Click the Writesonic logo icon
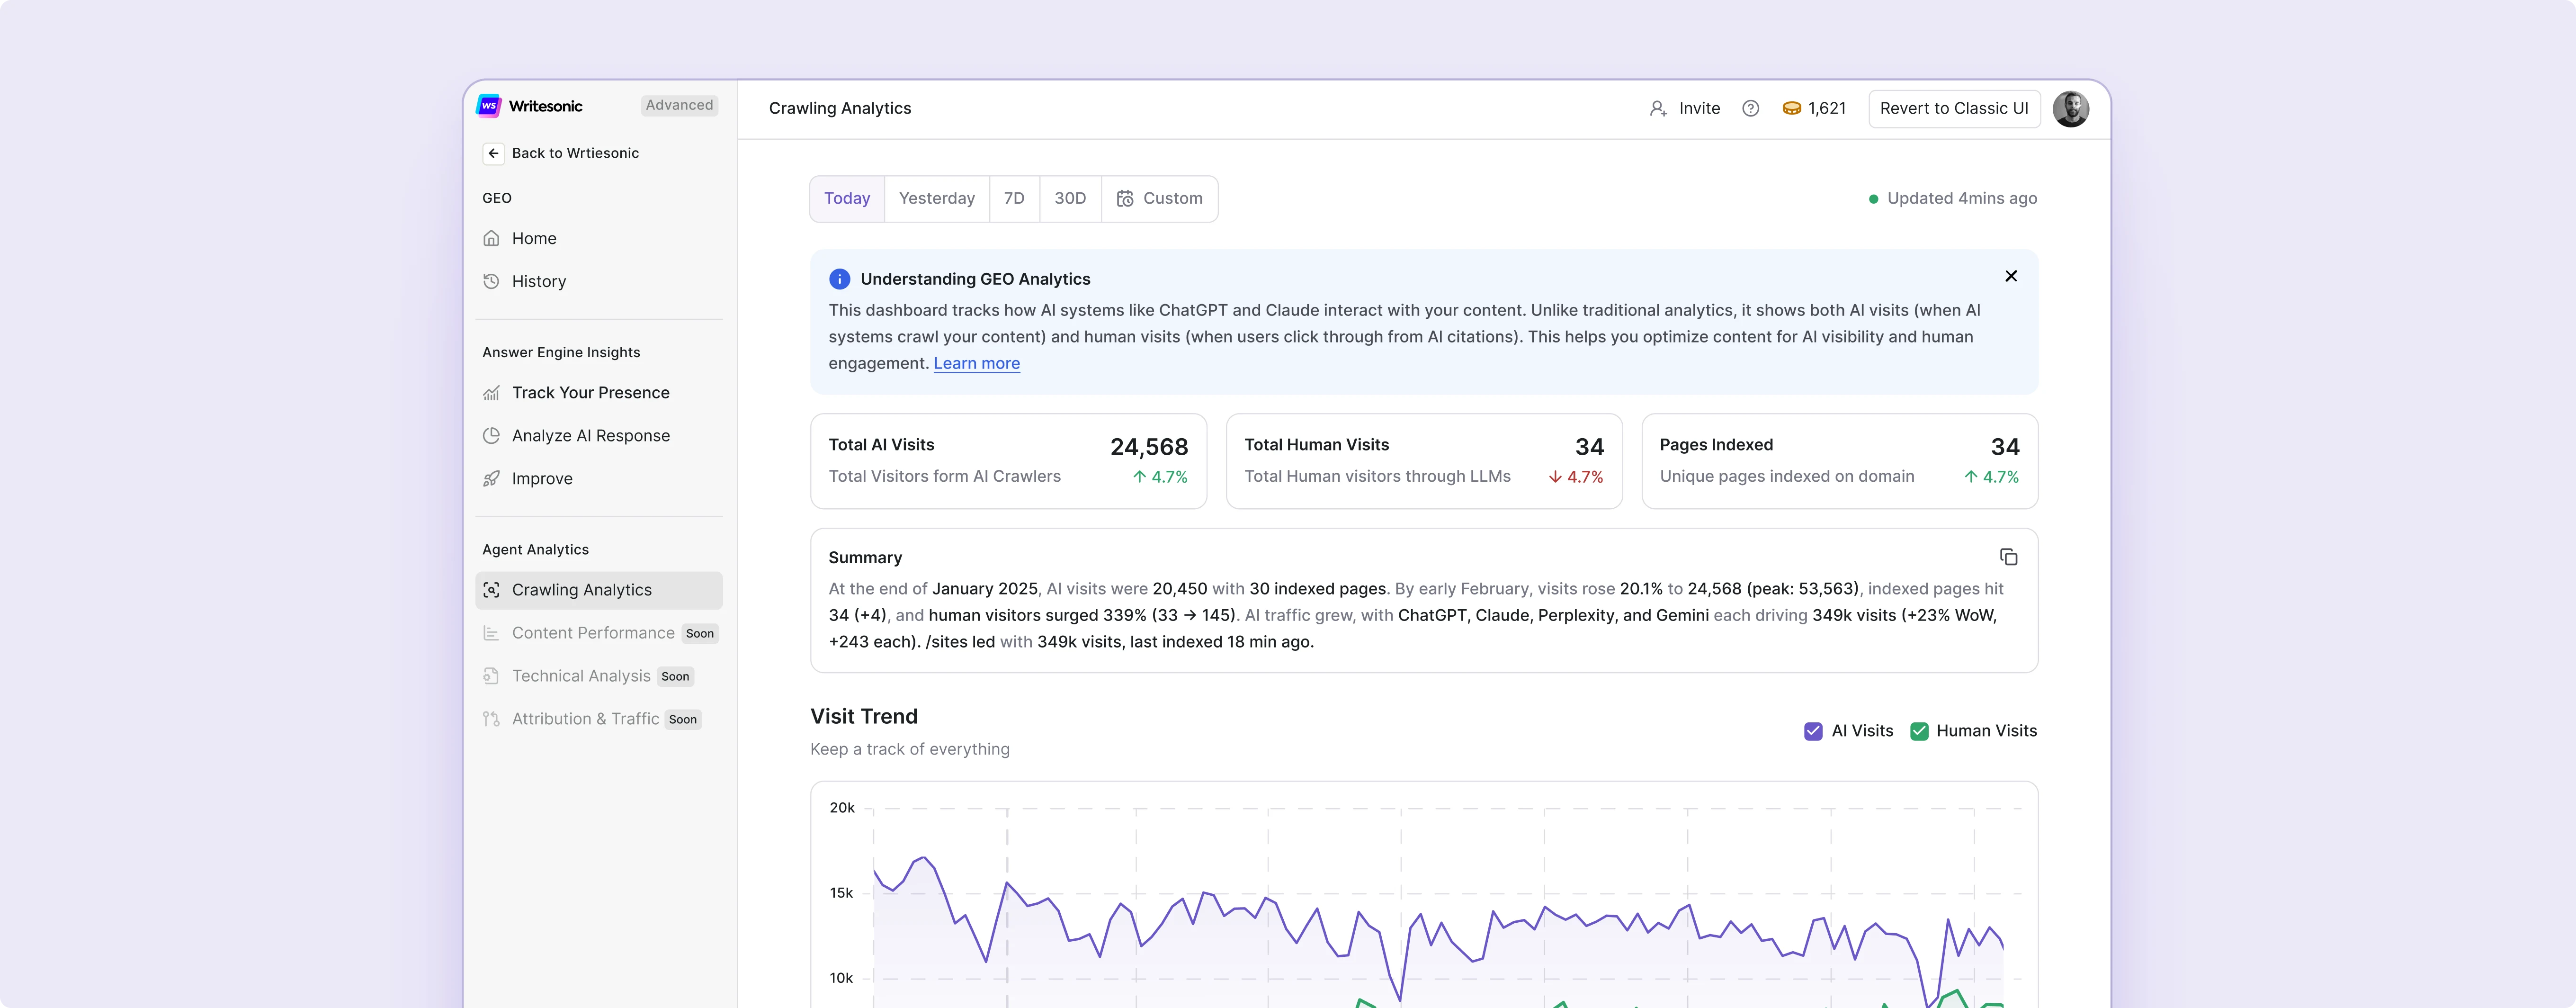2576x1008 pixels. tap(489, 106)
